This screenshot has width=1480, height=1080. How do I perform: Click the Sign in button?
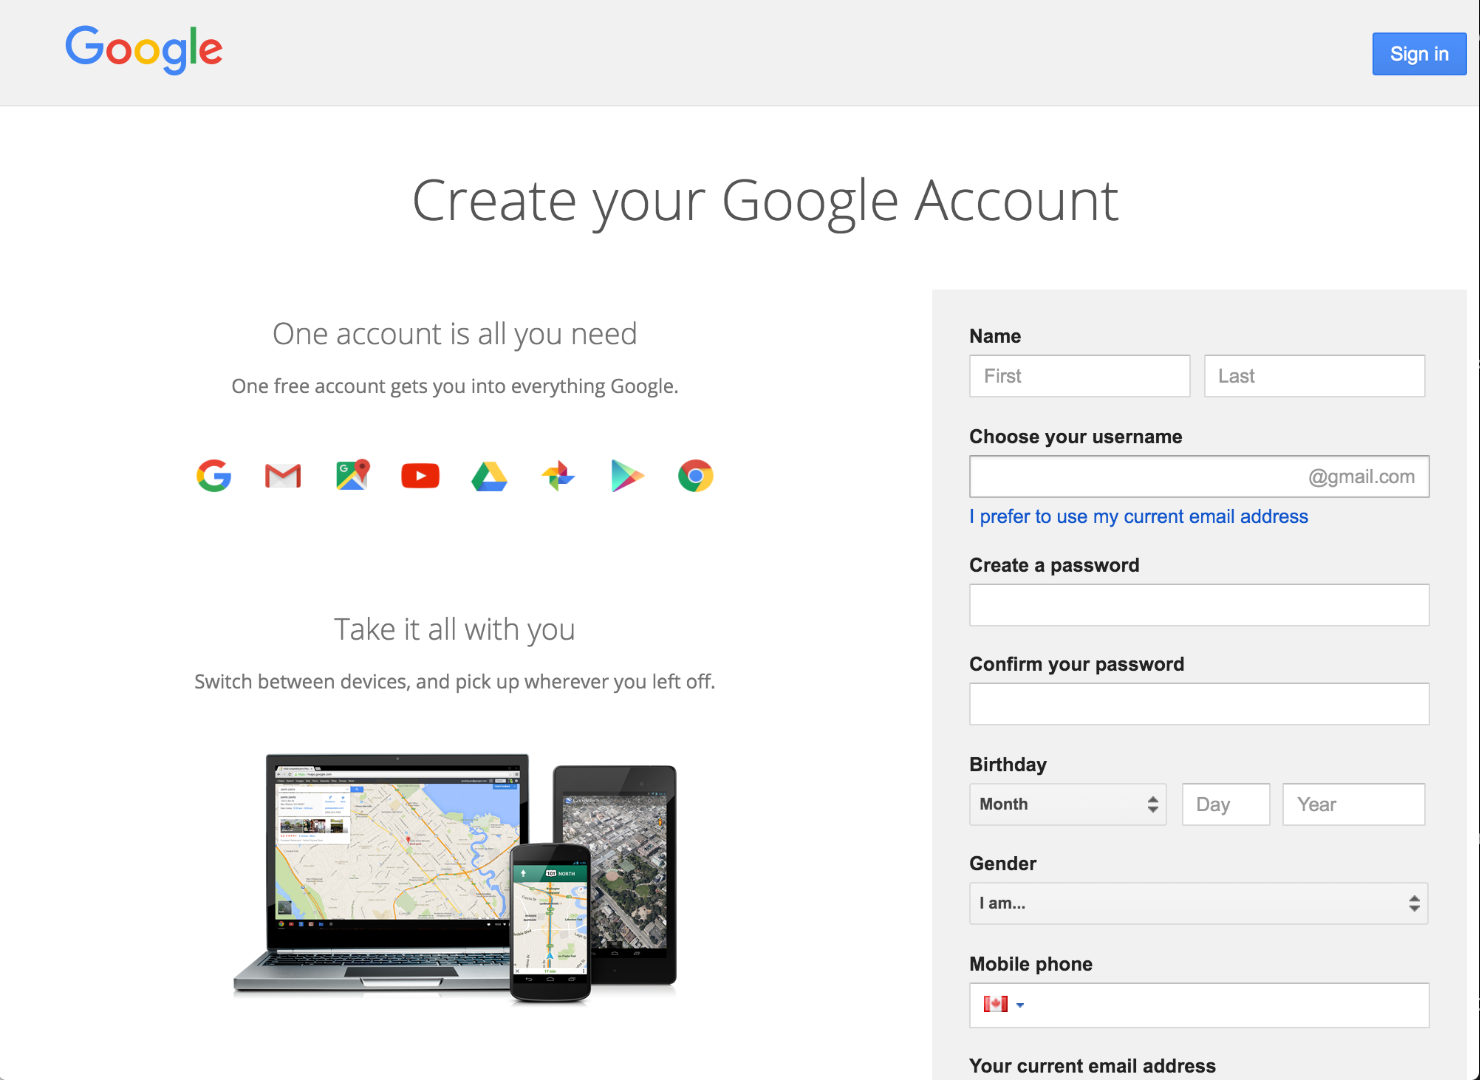click(x=1419, y=54)
